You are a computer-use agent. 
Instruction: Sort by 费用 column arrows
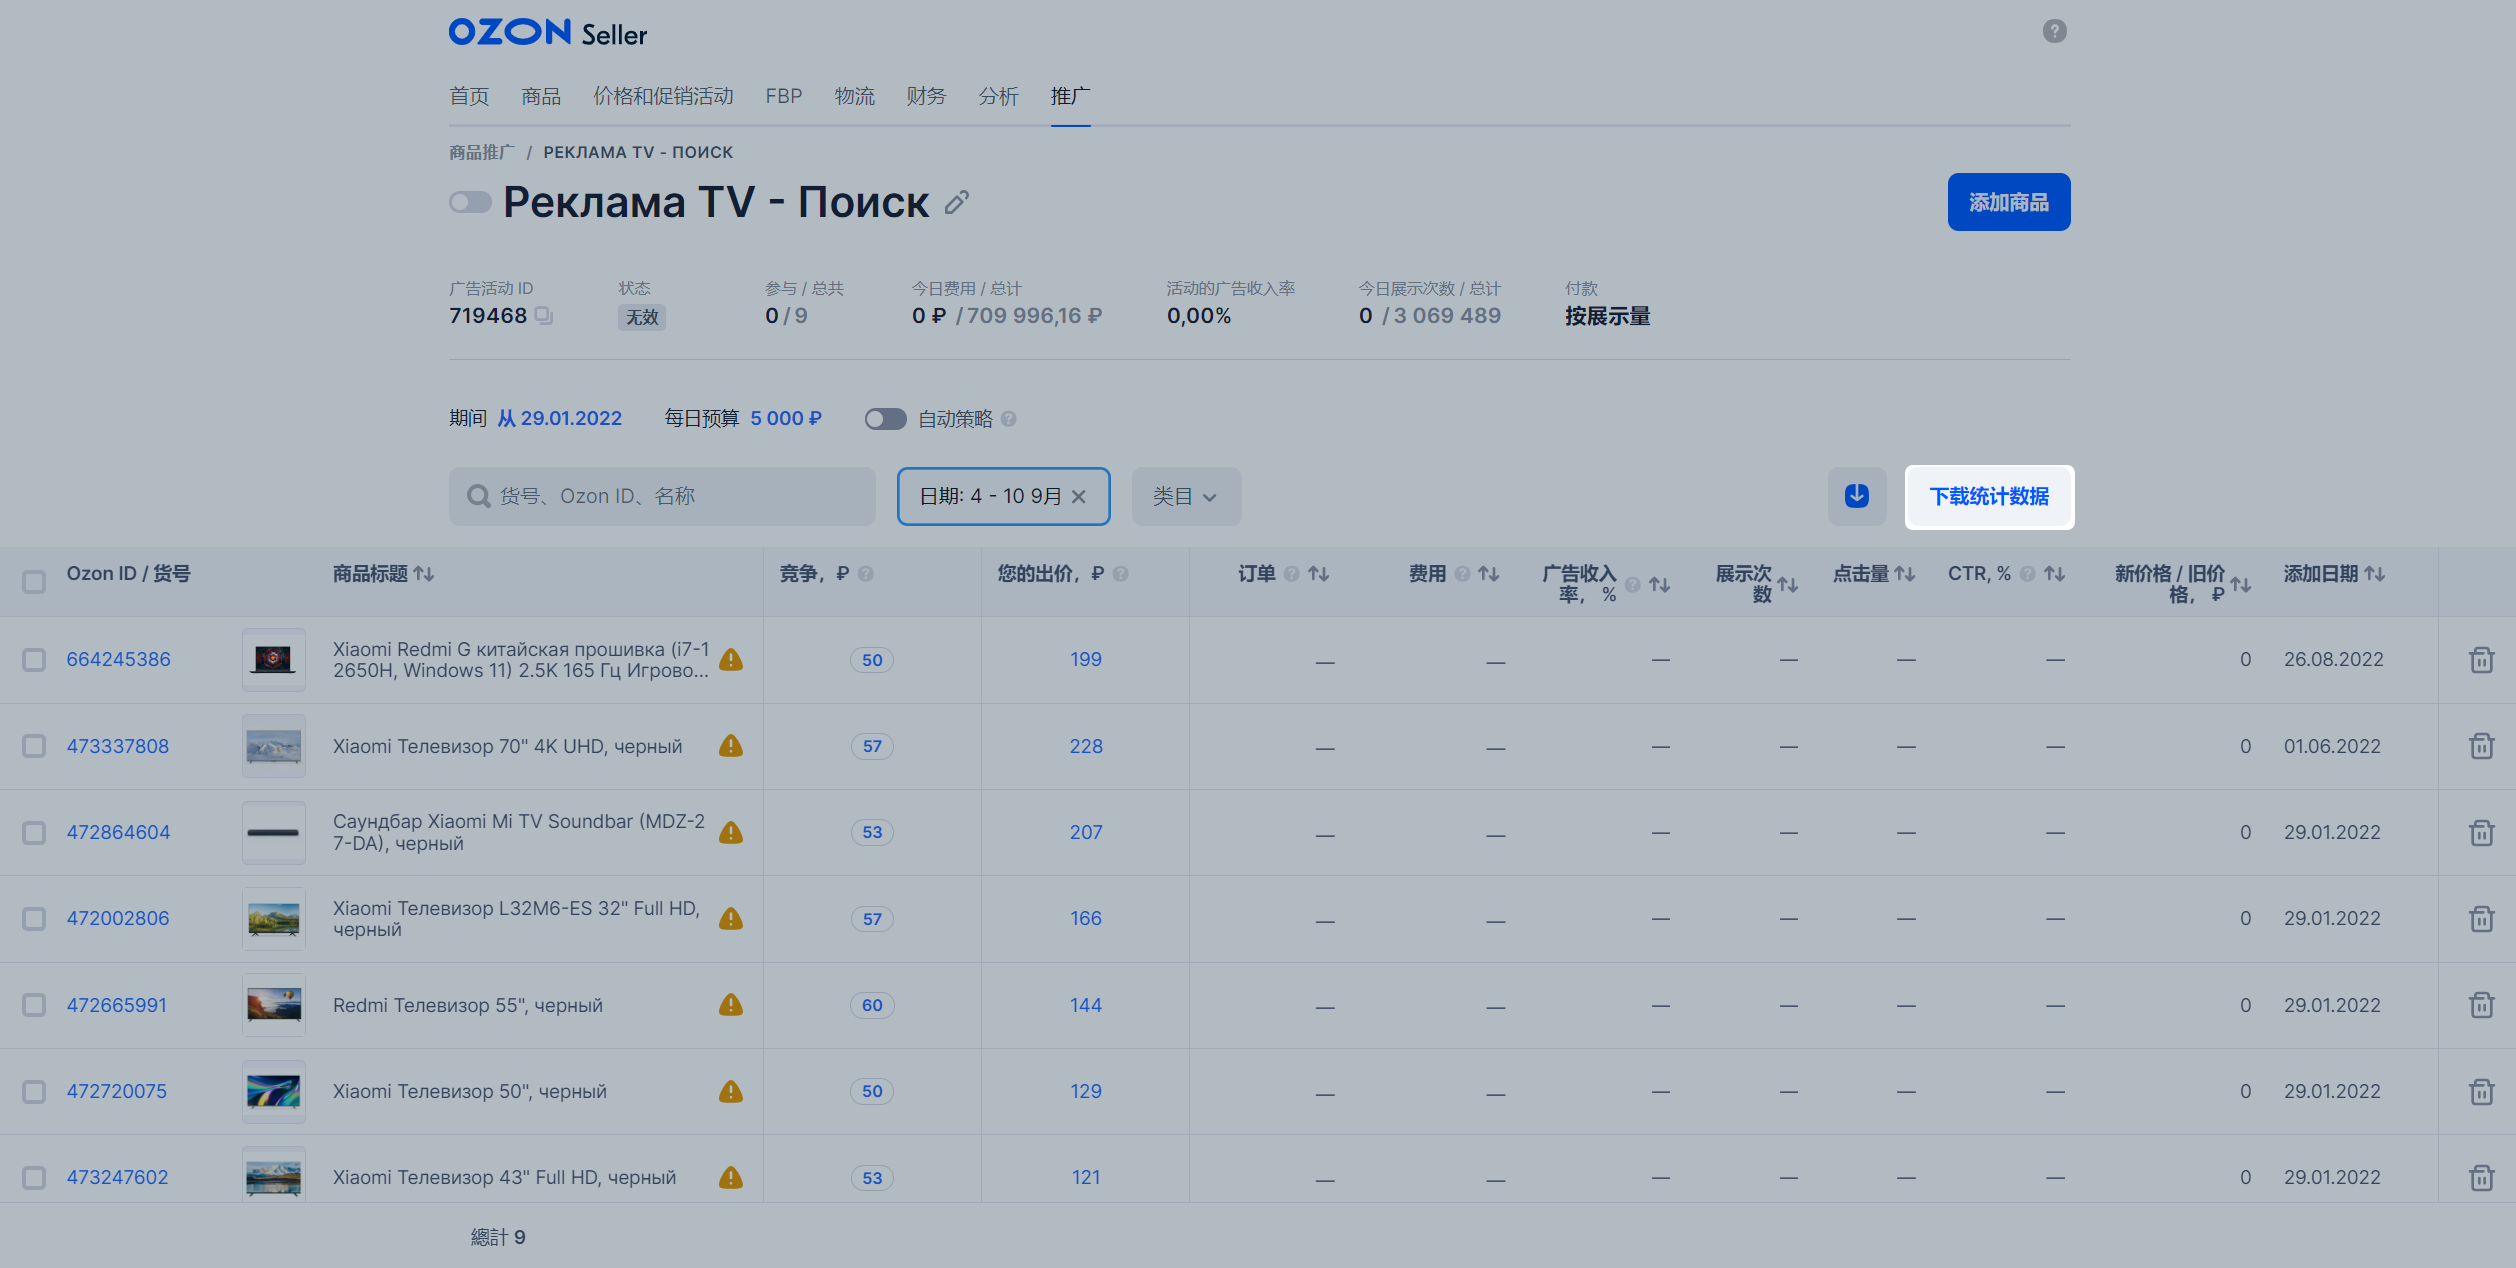pos(1489,574)
